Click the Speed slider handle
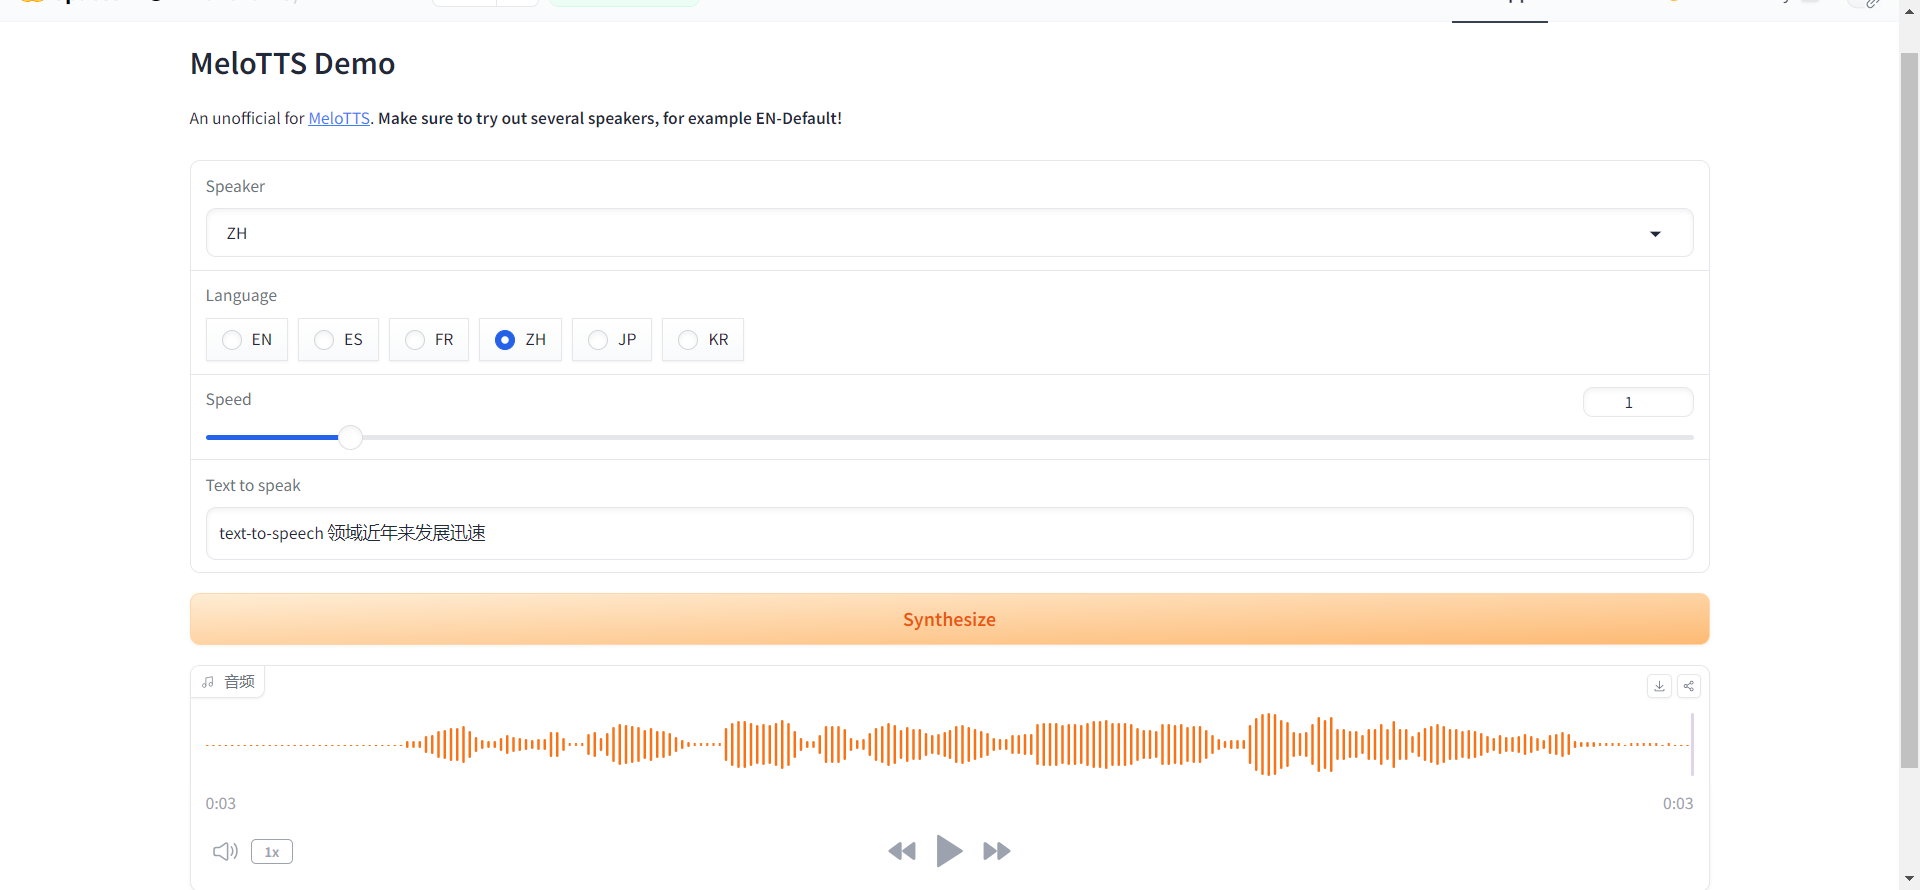This screenshot has height=890, width=1920. pos(350,437)
